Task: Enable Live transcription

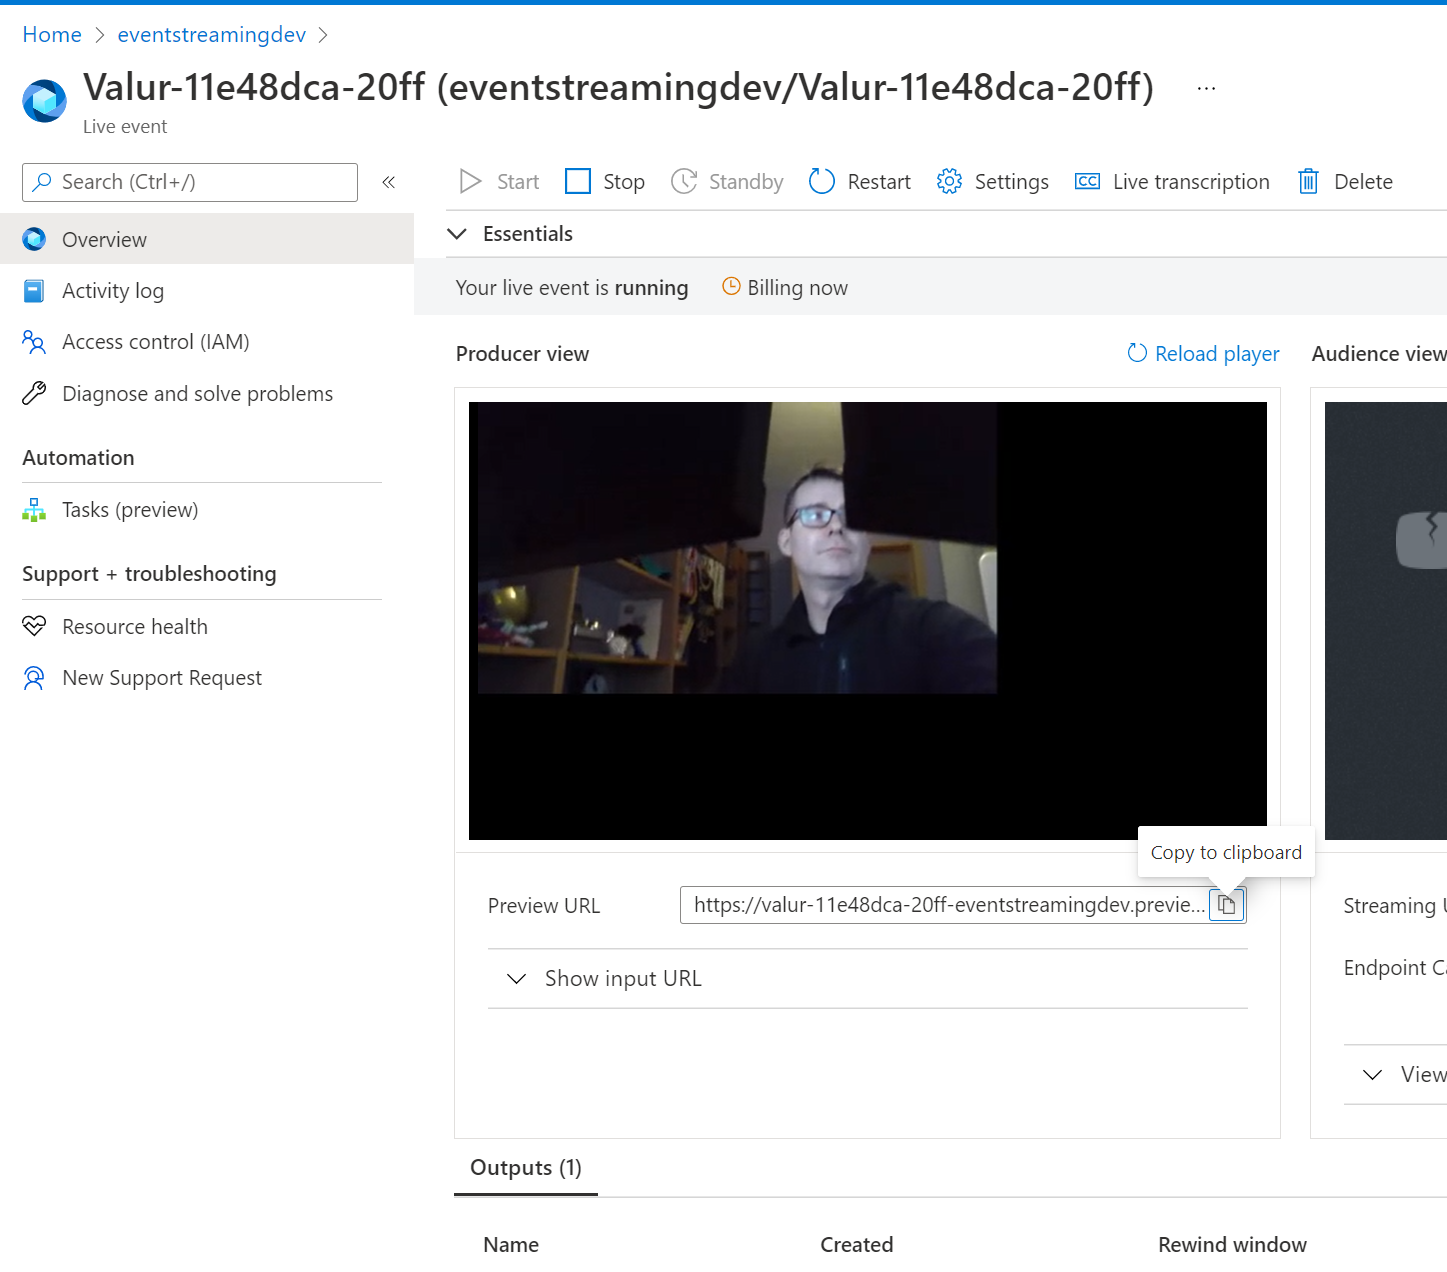Action: (x=1171, y=181)
